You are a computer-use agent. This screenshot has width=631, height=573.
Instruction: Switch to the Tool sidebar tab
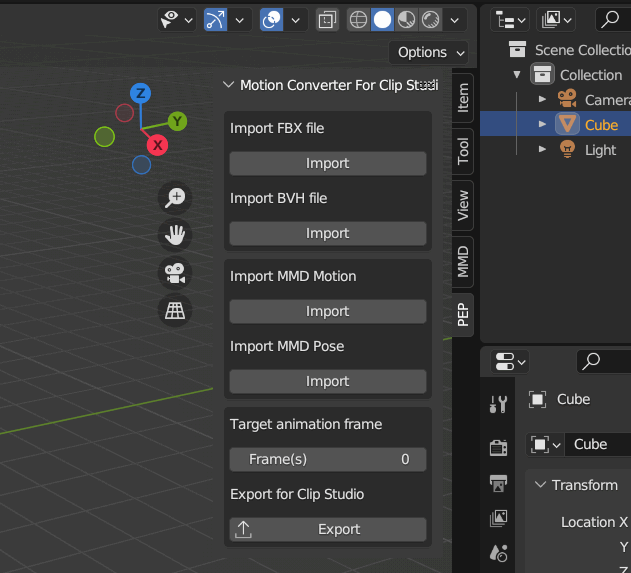pos(463,151)
